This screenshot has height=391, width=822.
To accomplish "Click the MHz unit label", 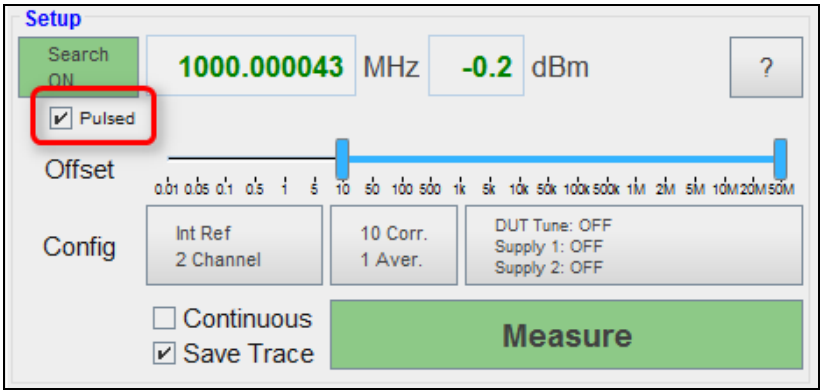I will [392, 67].
